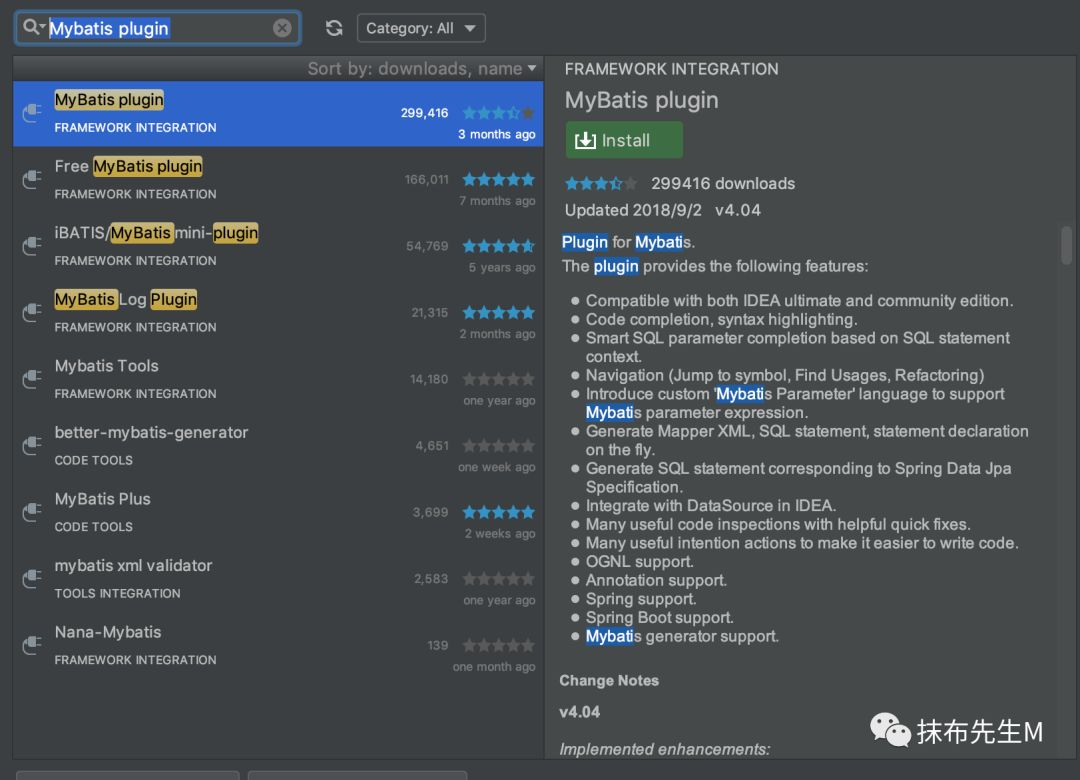1080x780 pixels.
Task: Clear the search field with X icon
Action: [282, 28]
